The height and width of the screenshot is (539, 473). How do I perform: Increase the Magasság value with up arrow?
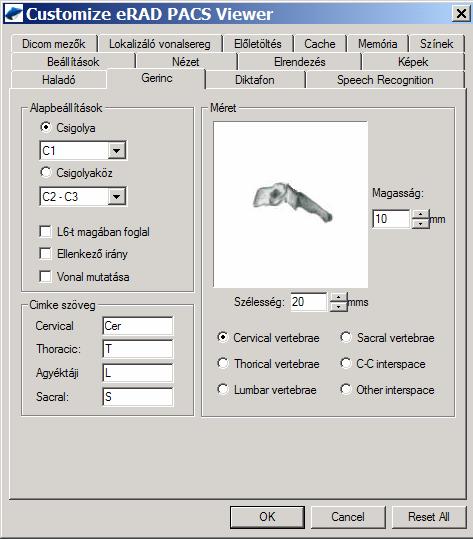coord(420,214)
